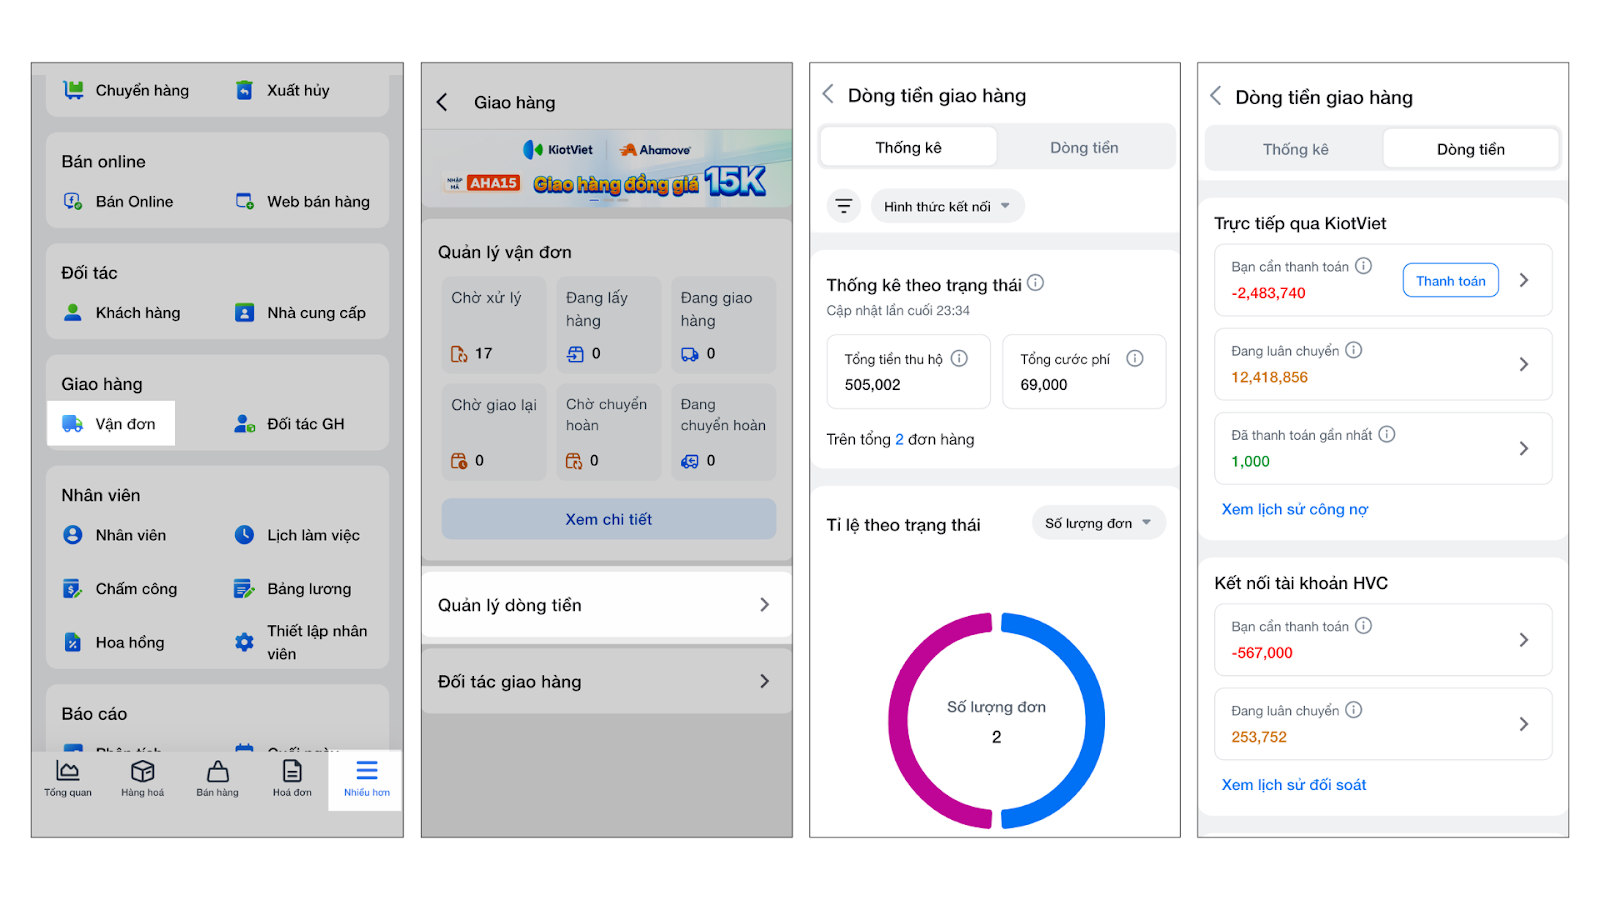The image size is (1600, 900).
Task: Switch to the Dòng tiền tab
Action: [x=1084, y=148]
